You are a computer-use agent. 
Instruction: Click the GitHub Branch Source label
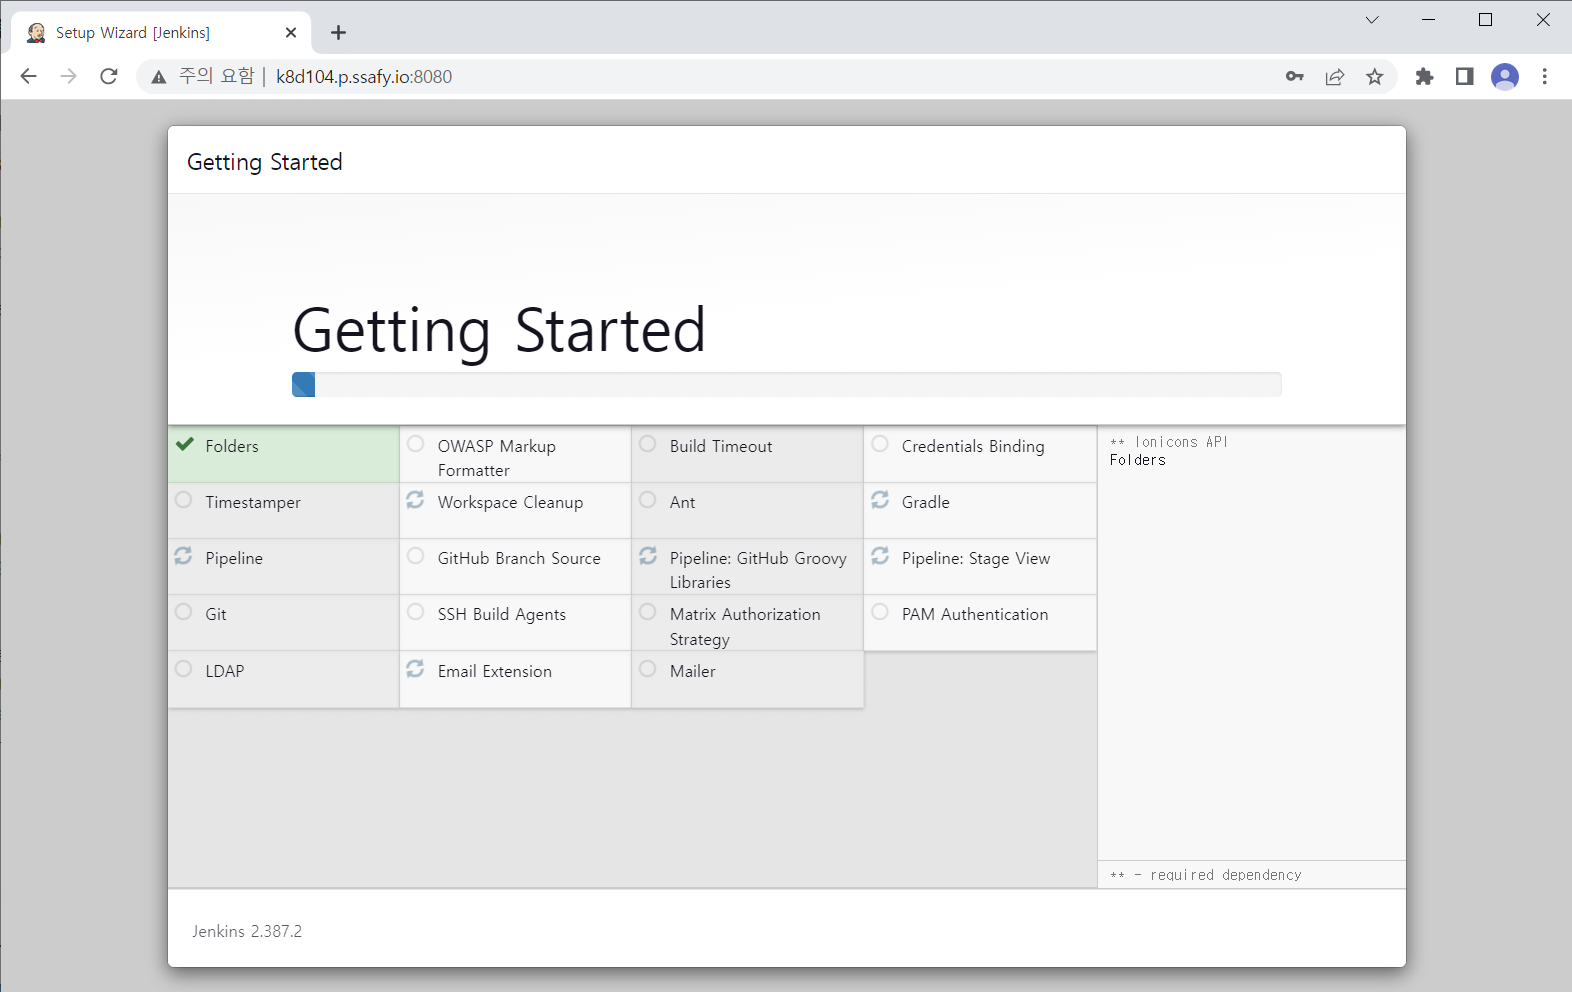click(x=519, y=559)
